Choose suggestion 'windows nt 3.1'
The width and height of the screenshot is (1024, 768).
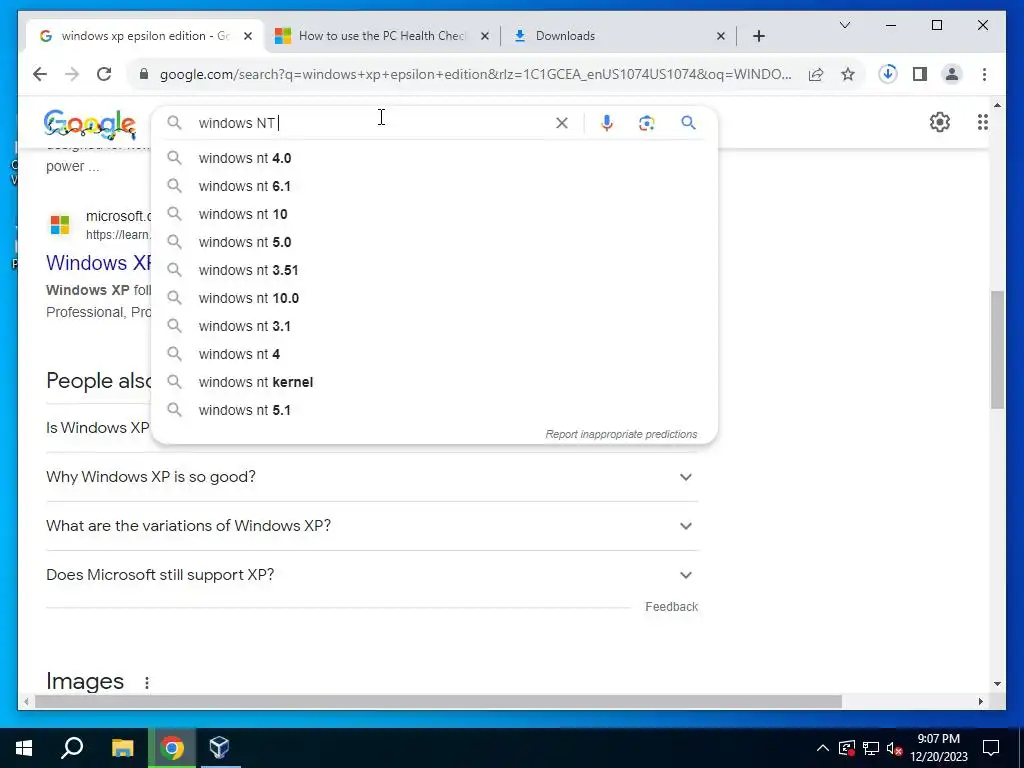[434, 327]
